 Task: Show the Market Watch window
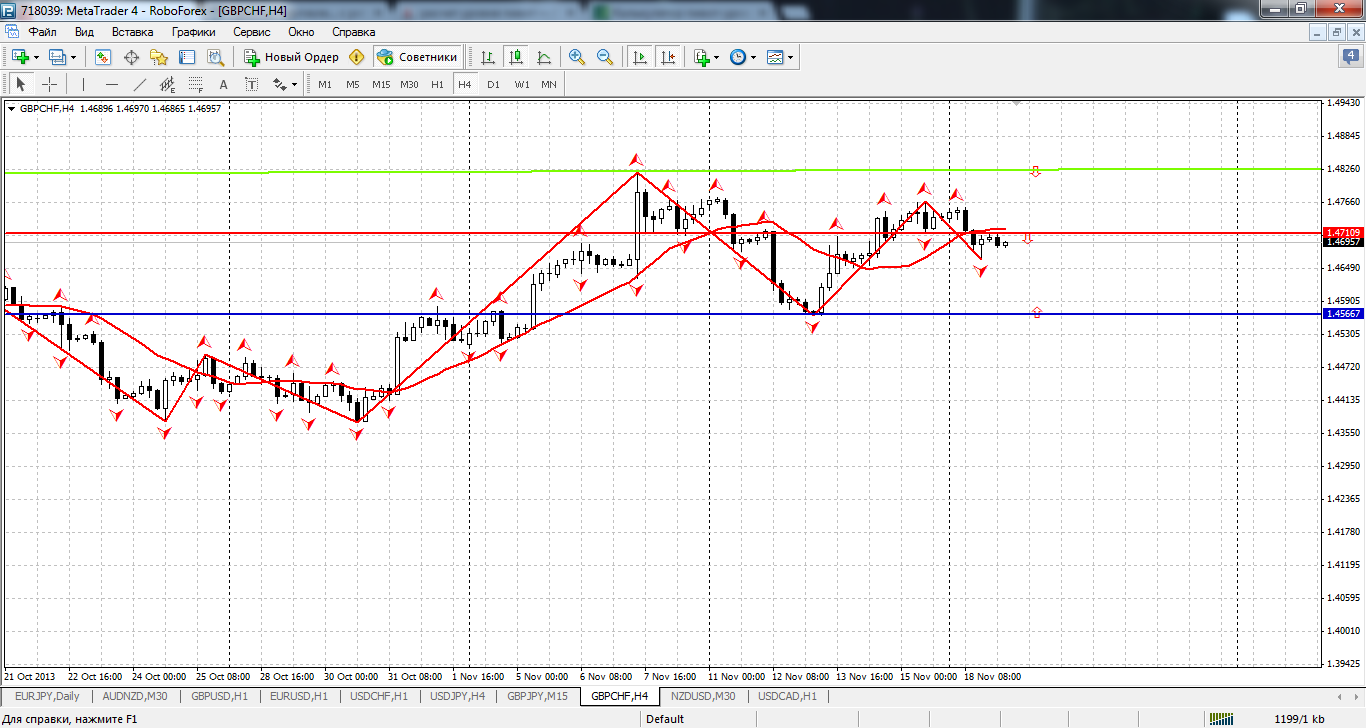pos(102,57)
